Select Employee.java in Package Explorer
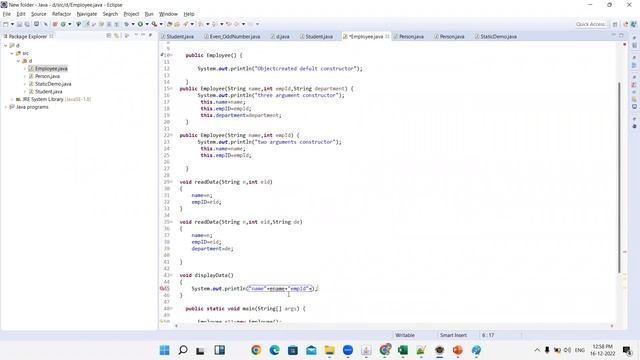Image resolution: width=640 pixels, height=360 pixels. pyautogui.click(x=48, y=69)
